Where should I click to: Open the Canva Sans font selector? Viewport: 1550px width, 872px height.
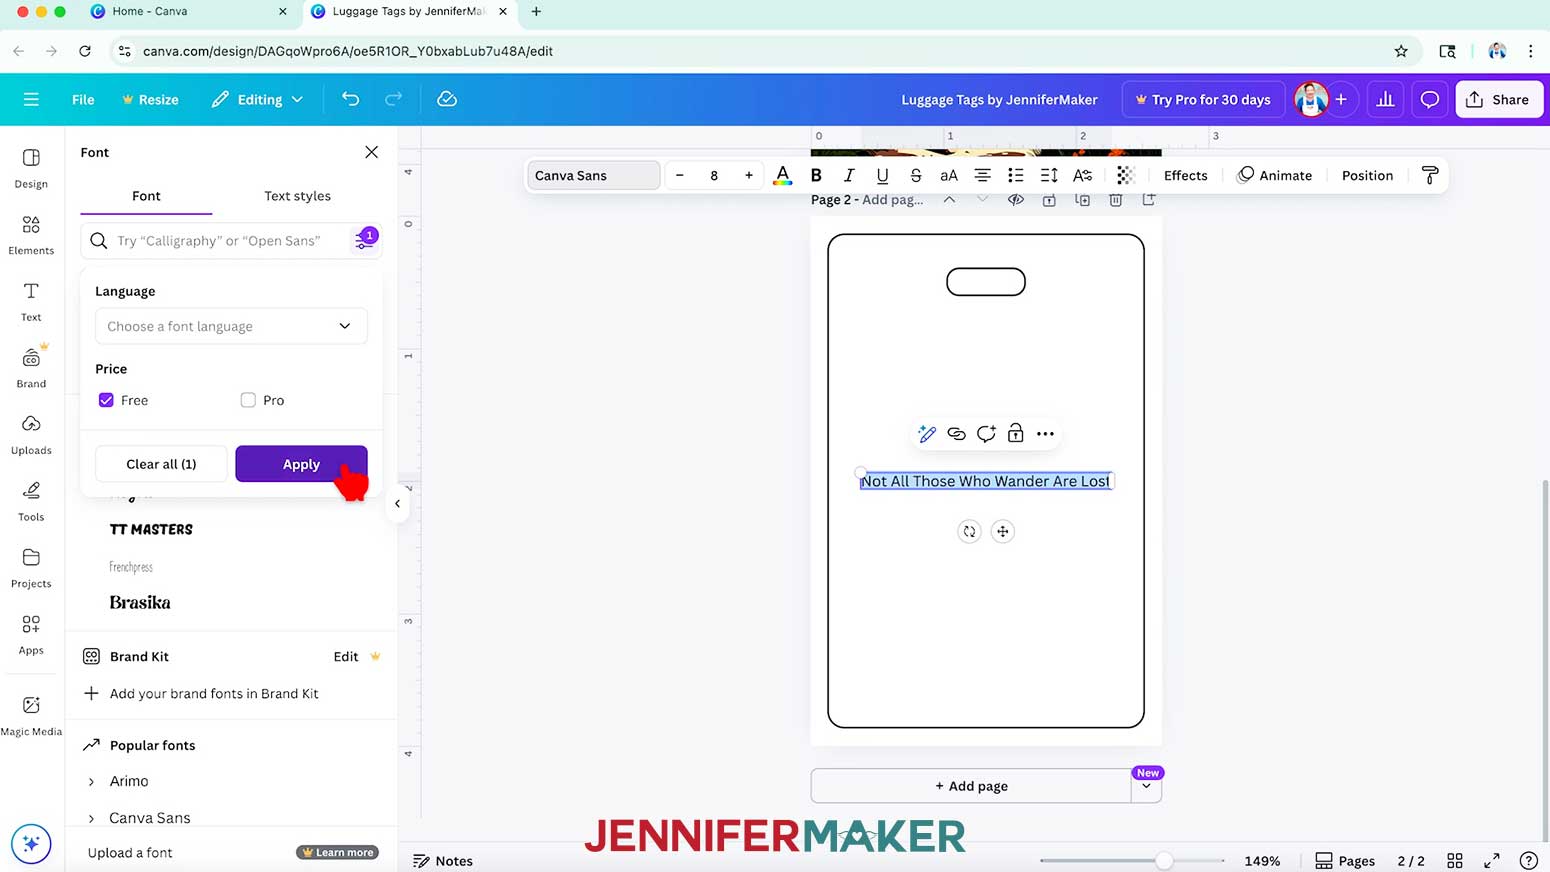pos(594,175)
